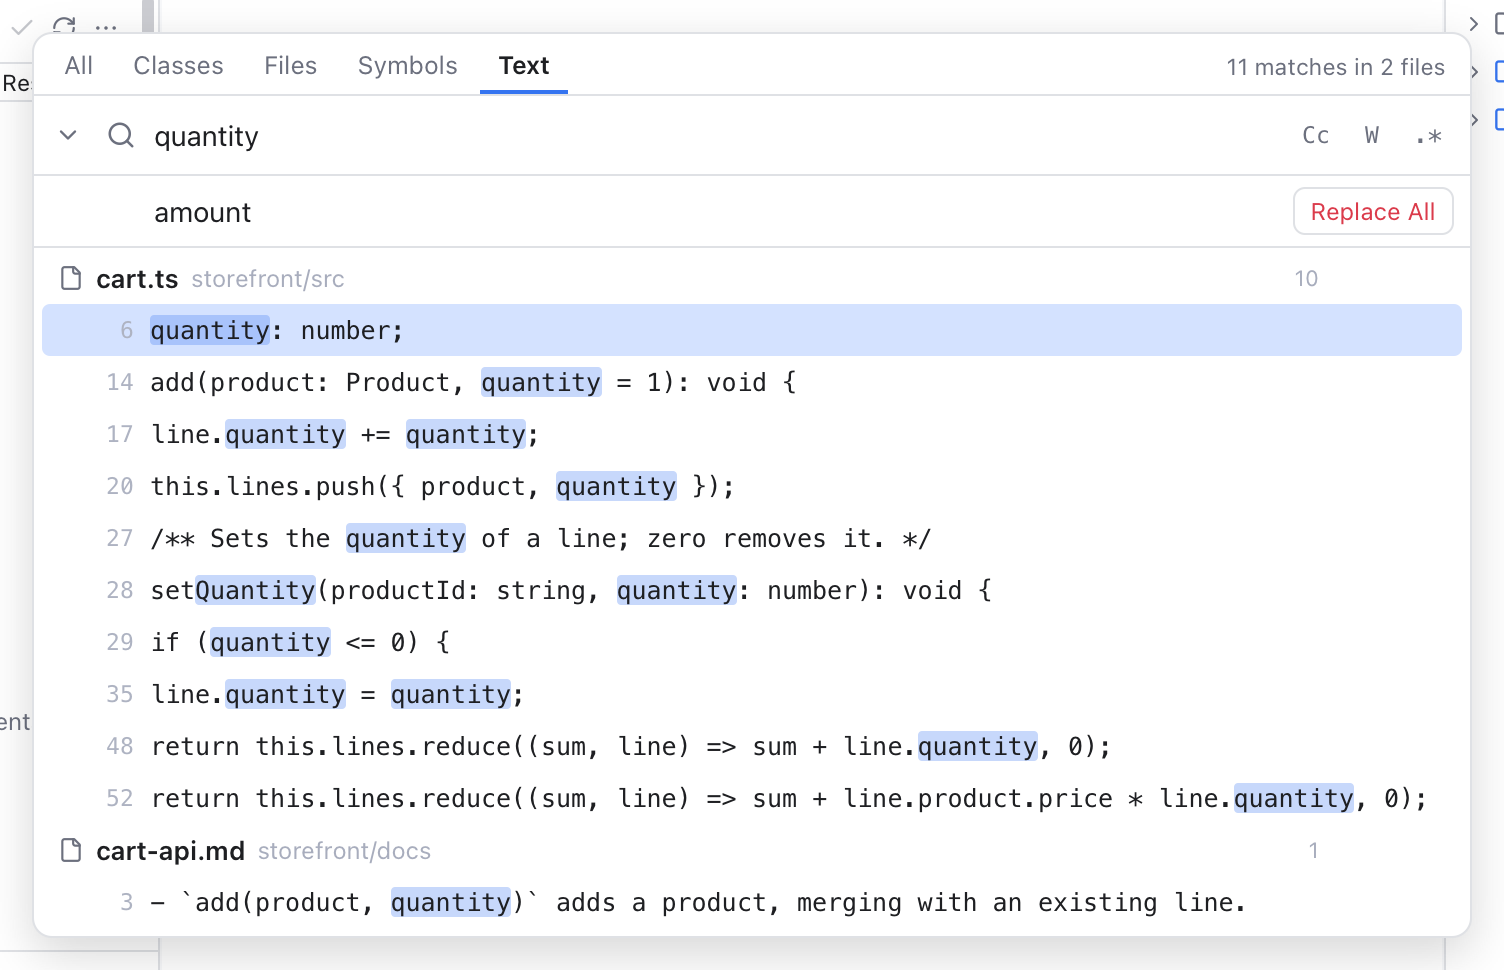Click Replace All button
The height and width of the screenshot is (970, 1504).
(x=1373, y=212)
